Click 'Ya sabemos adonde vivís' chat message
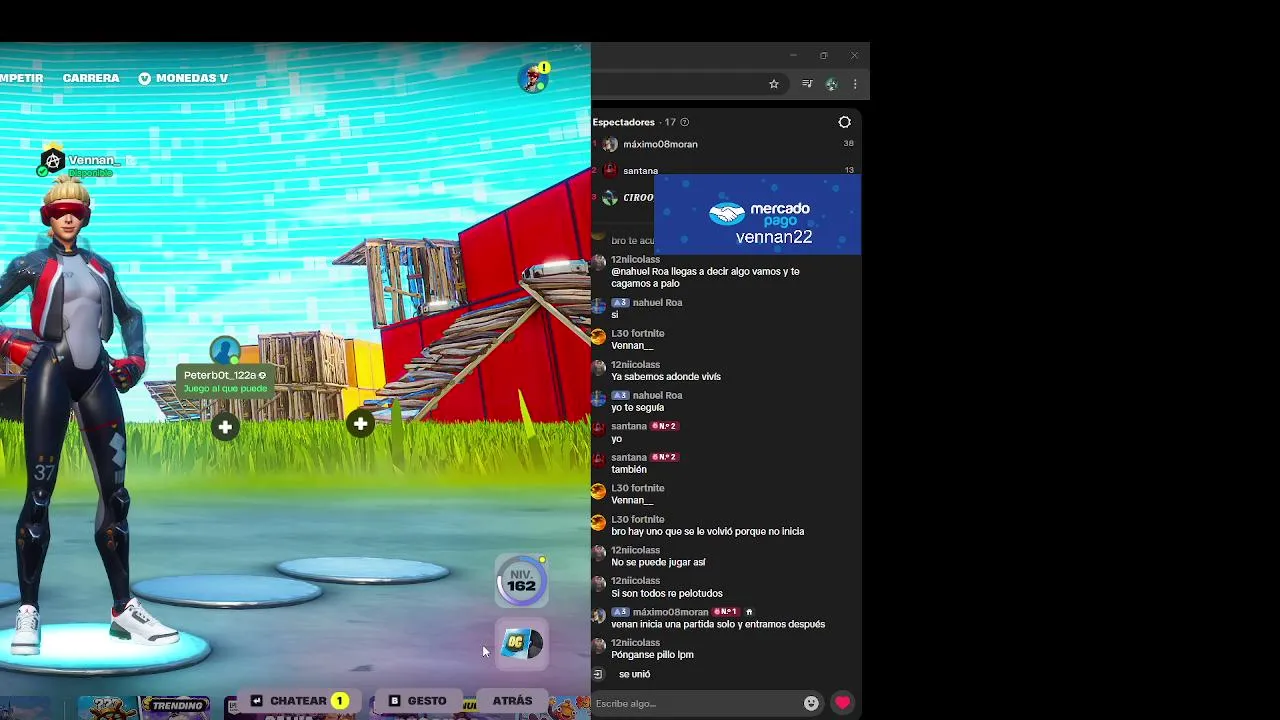This screenshot has height=720, width=1280. [666, 377]
